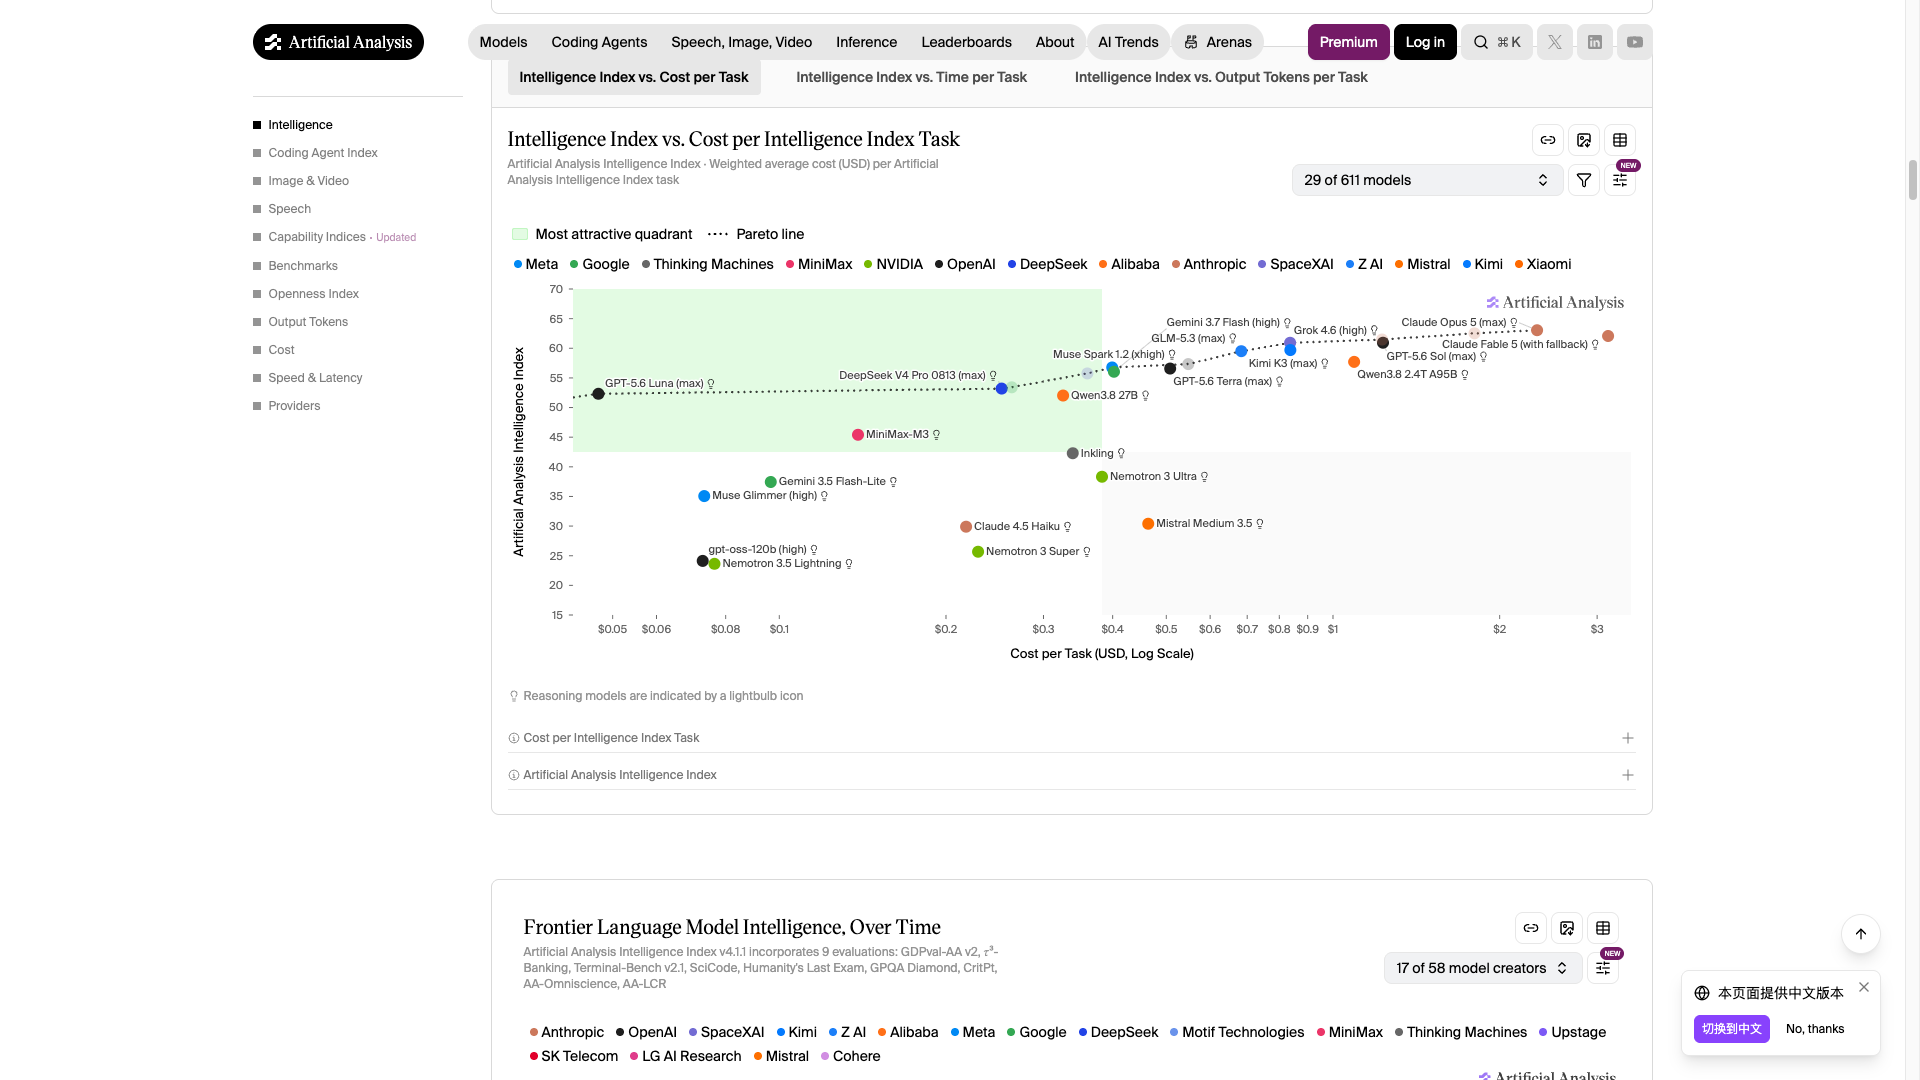Open the X (Twitter) social icon
Image resolution: width=1920 pixels, height=1080 pixels.
[x=1554, y=42]
